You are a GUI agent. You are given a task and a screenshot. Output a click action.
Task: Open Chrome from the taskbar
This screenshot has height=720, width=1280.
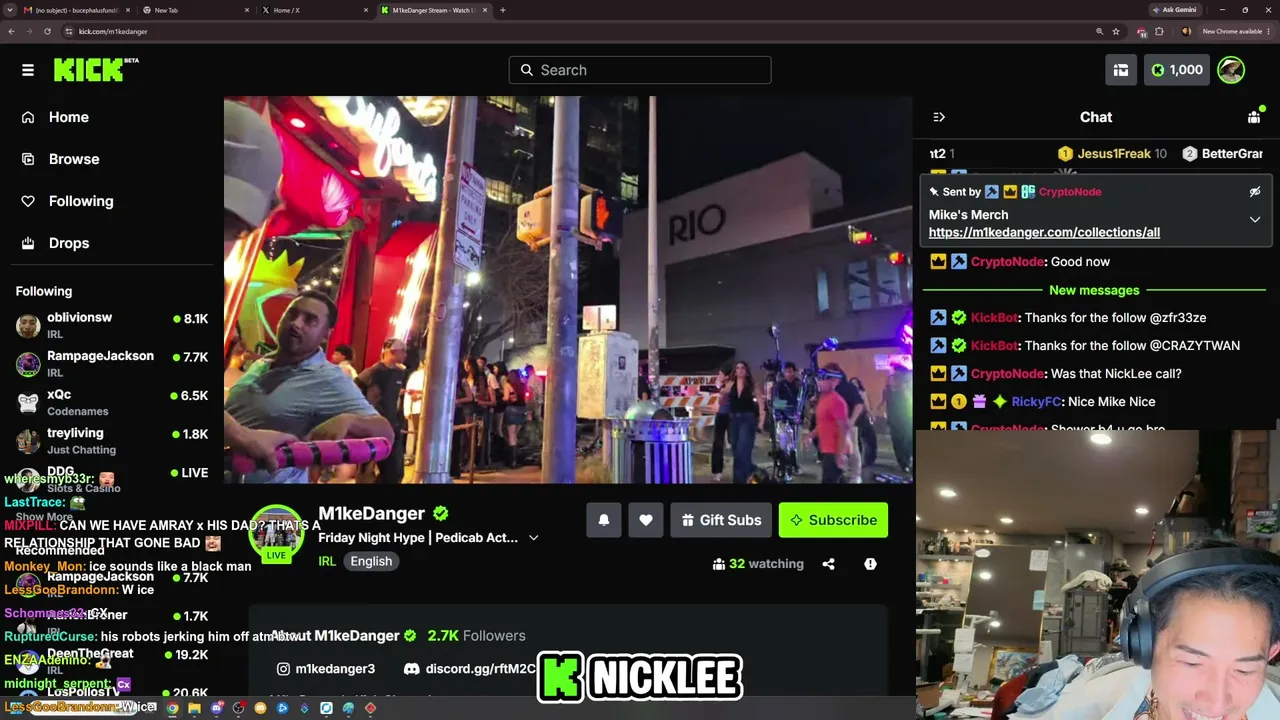pos(172,709)
